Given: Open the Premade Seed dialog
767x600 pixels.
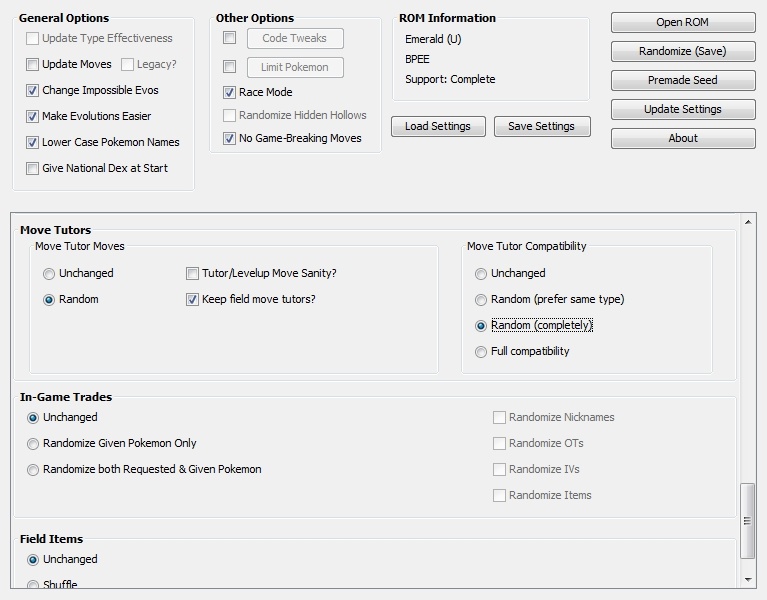Looking at the screenshot, I should [683, 80].
